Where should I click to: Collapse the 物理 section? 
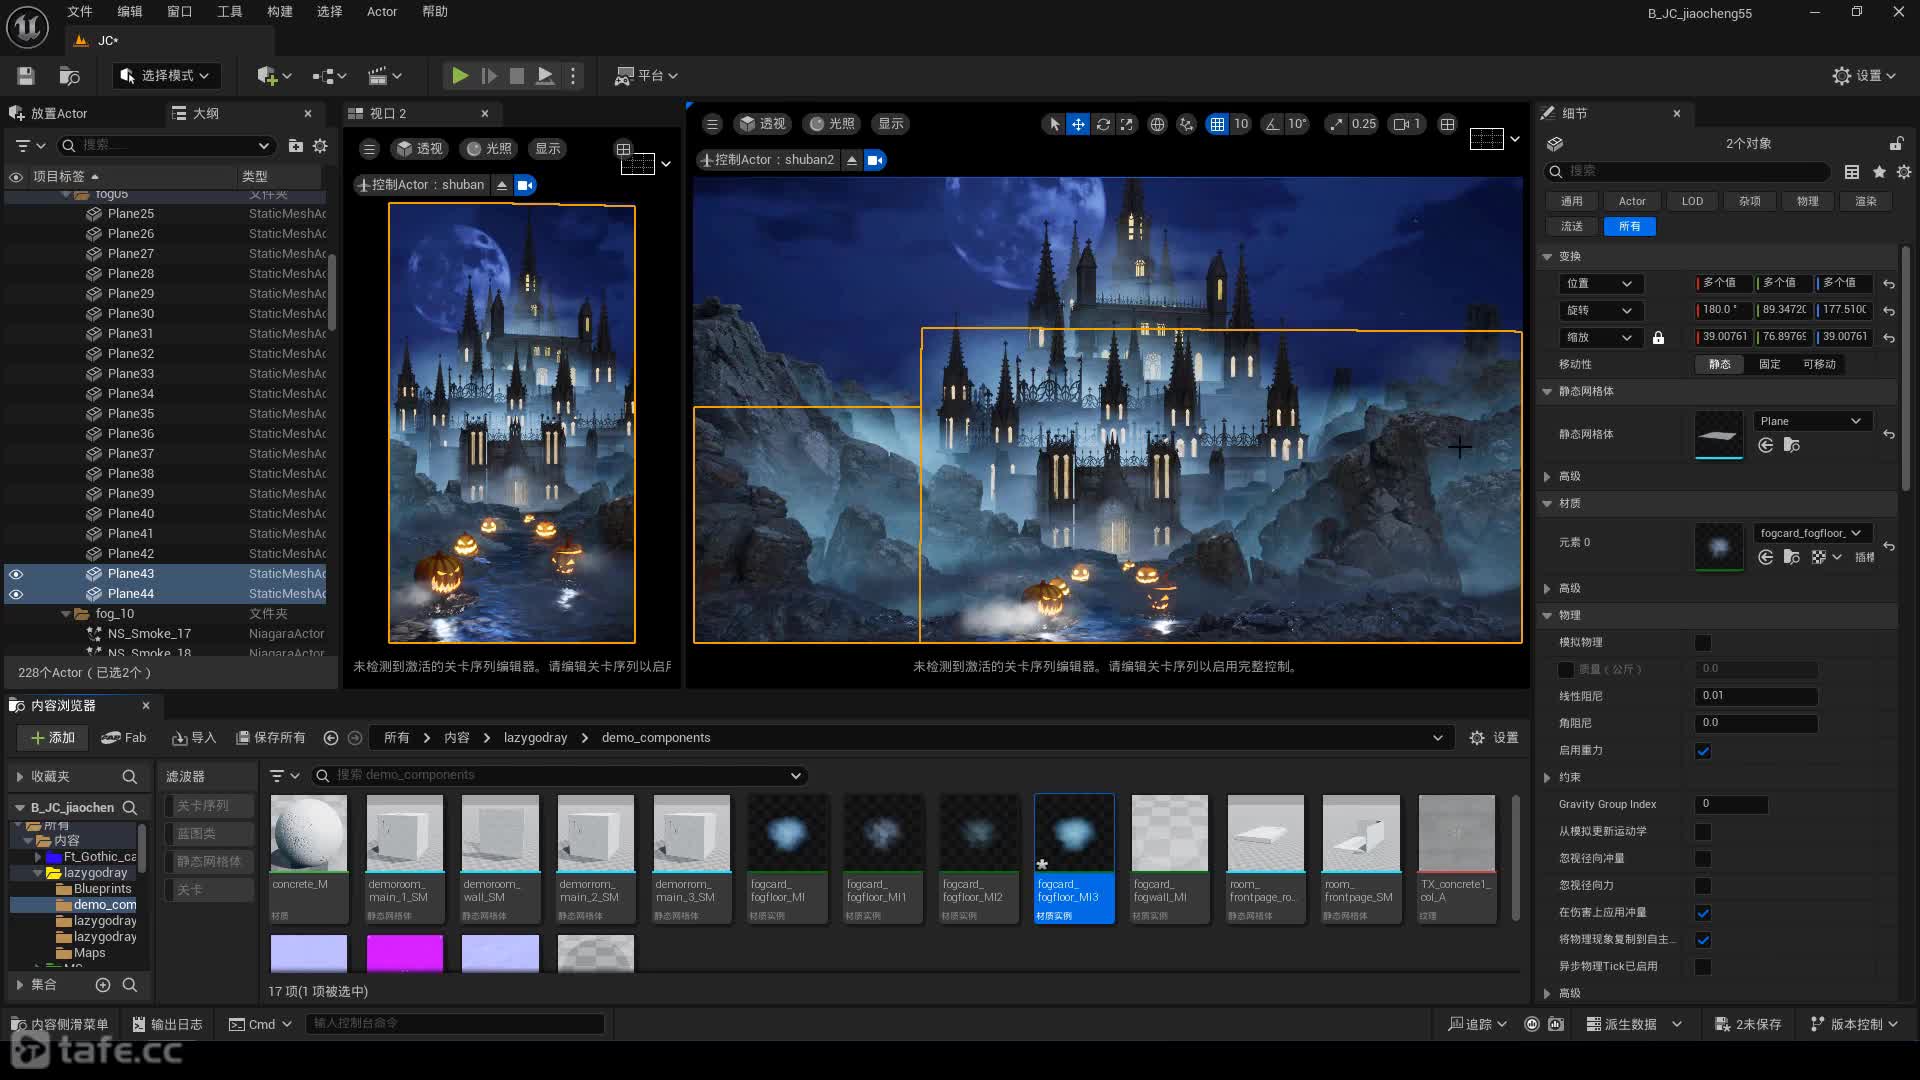point(1547,616)
